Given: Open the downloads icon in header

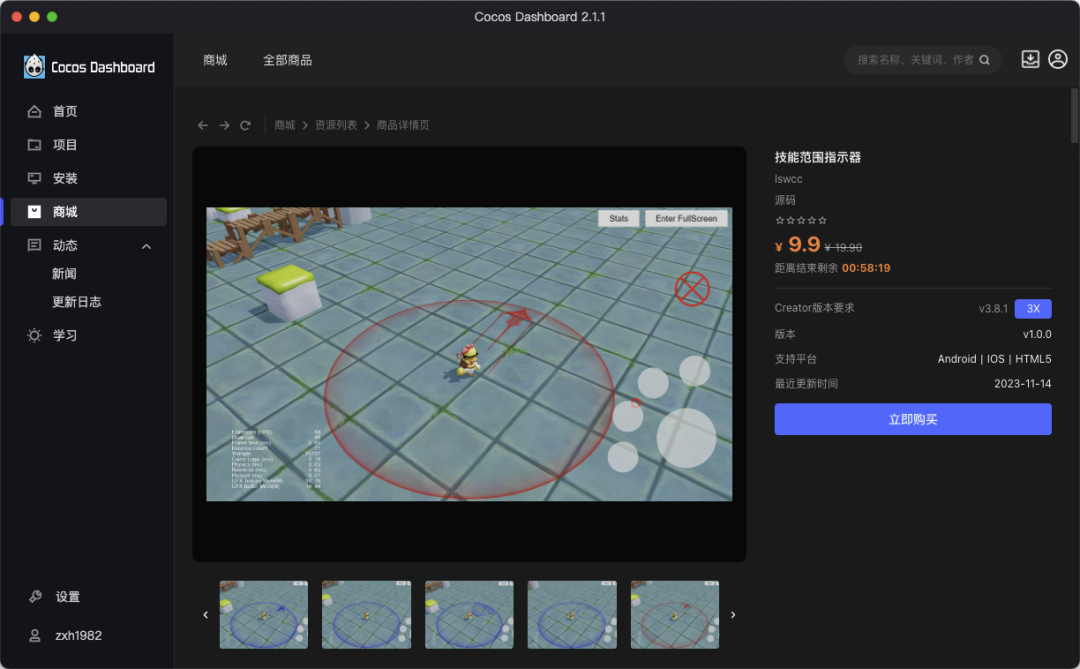Looking at the screenshot, I should (1030, 59).
